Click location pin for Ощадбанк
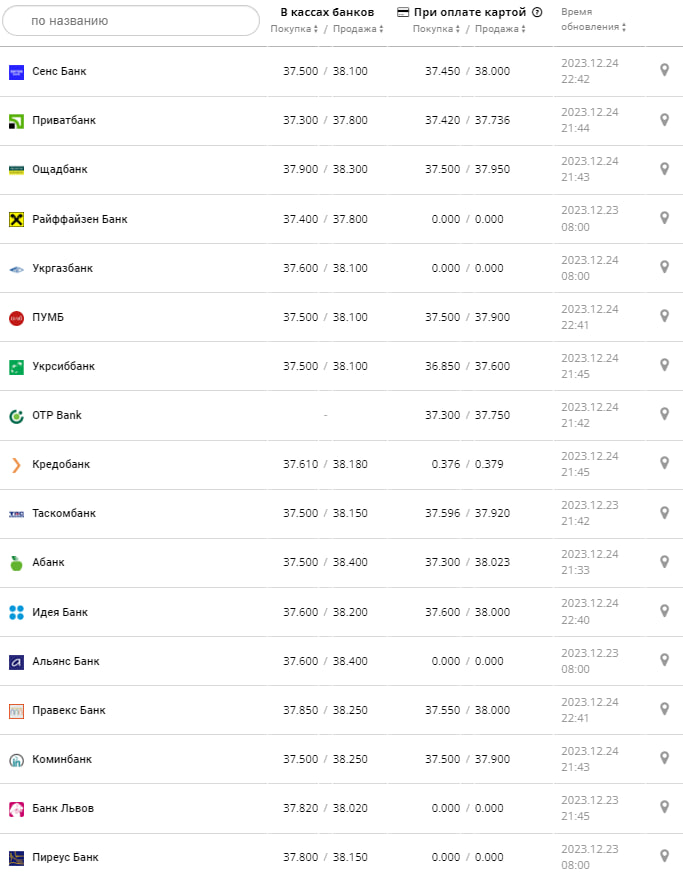The height and width of the screenshot is (872, 683). (x=664, y=169)
